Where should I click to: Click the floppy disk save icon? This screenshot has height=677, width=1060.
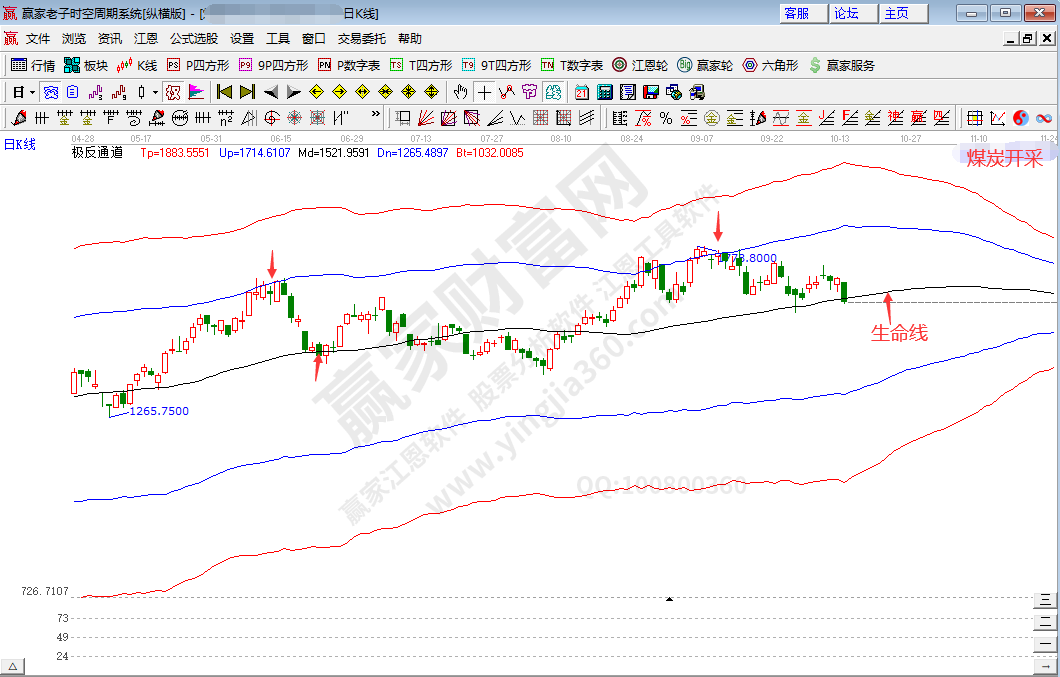[x=651, y=92]
